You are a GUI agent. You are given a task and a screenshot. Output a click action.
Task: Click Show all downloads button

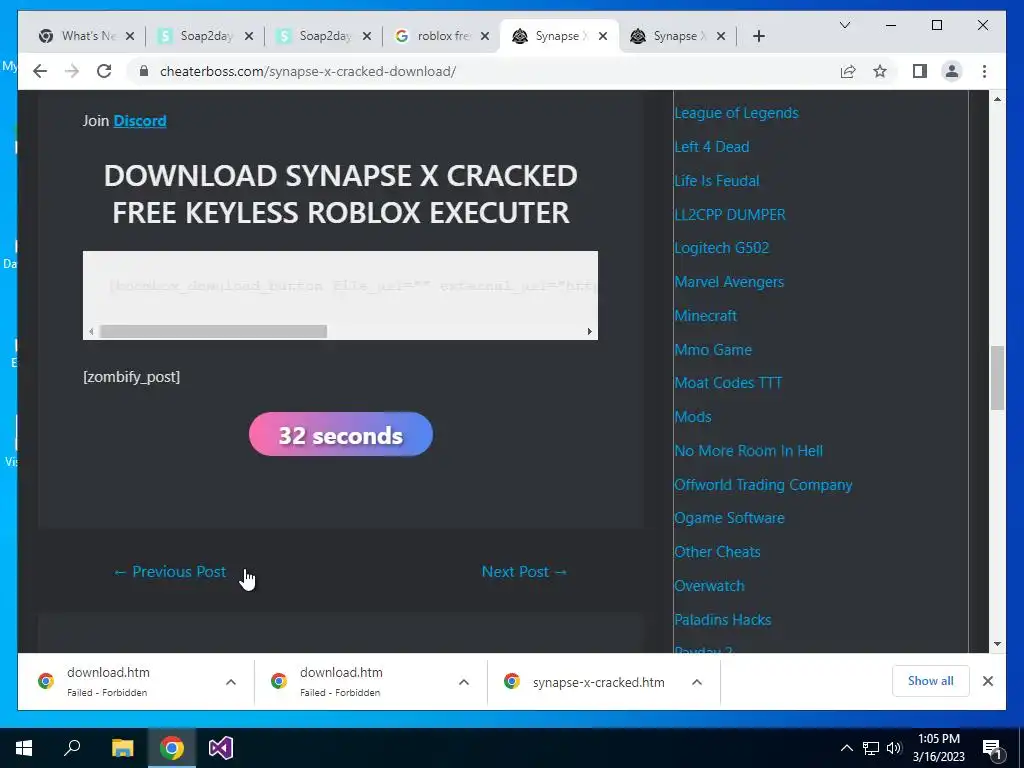pos(931,681)
